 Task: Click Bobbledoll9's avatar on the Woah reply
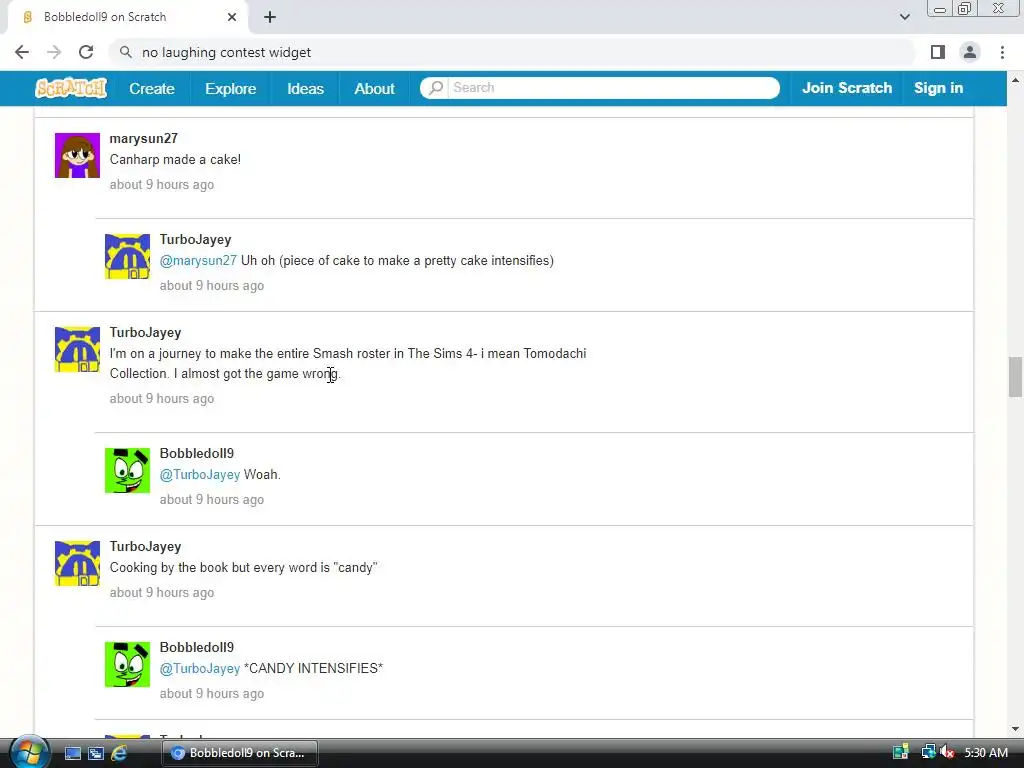pyautogui.click(x=127, y=470)
